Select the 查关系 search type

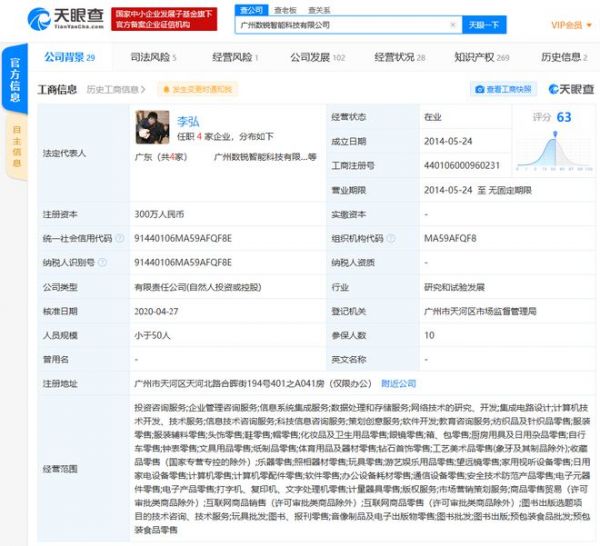(318, 9)
